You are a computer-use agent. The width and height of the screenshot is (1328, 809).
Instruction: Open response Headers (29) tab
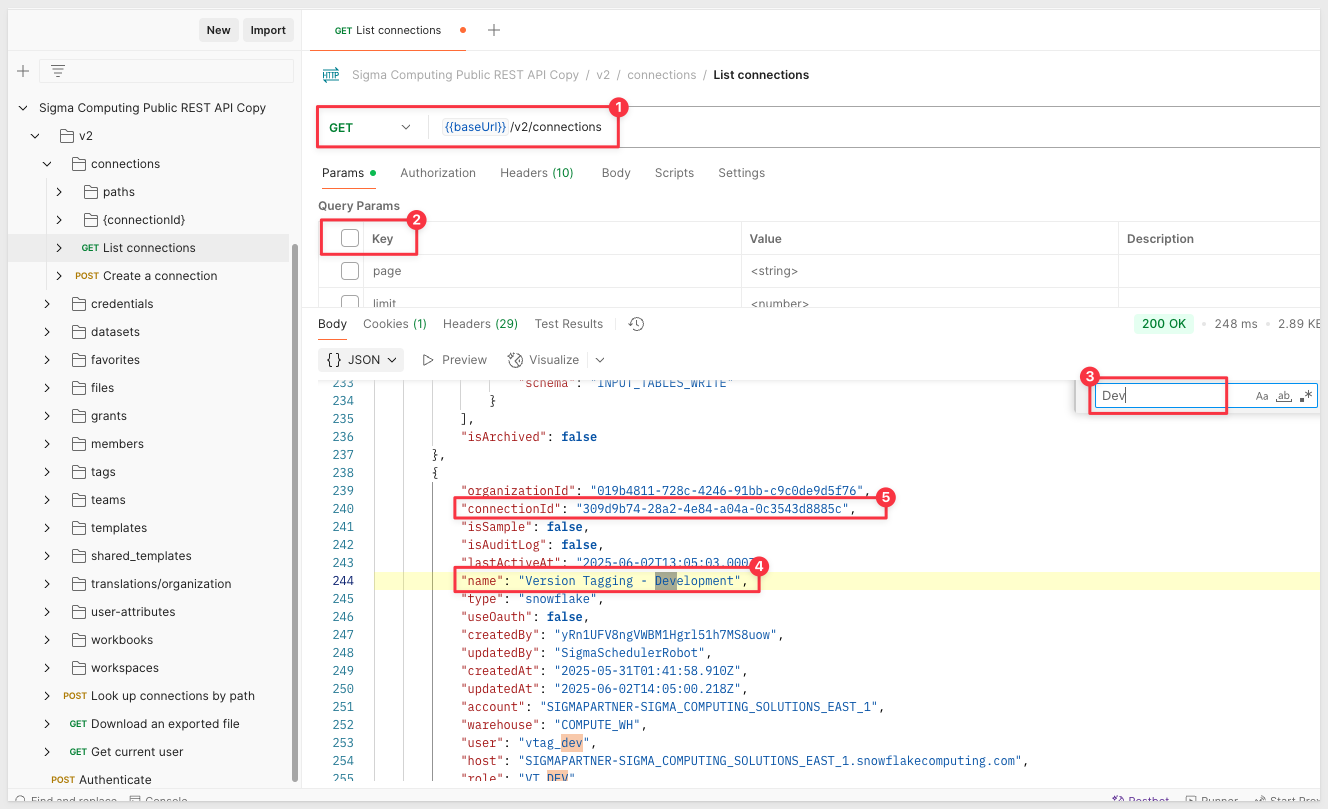point(480,324)
